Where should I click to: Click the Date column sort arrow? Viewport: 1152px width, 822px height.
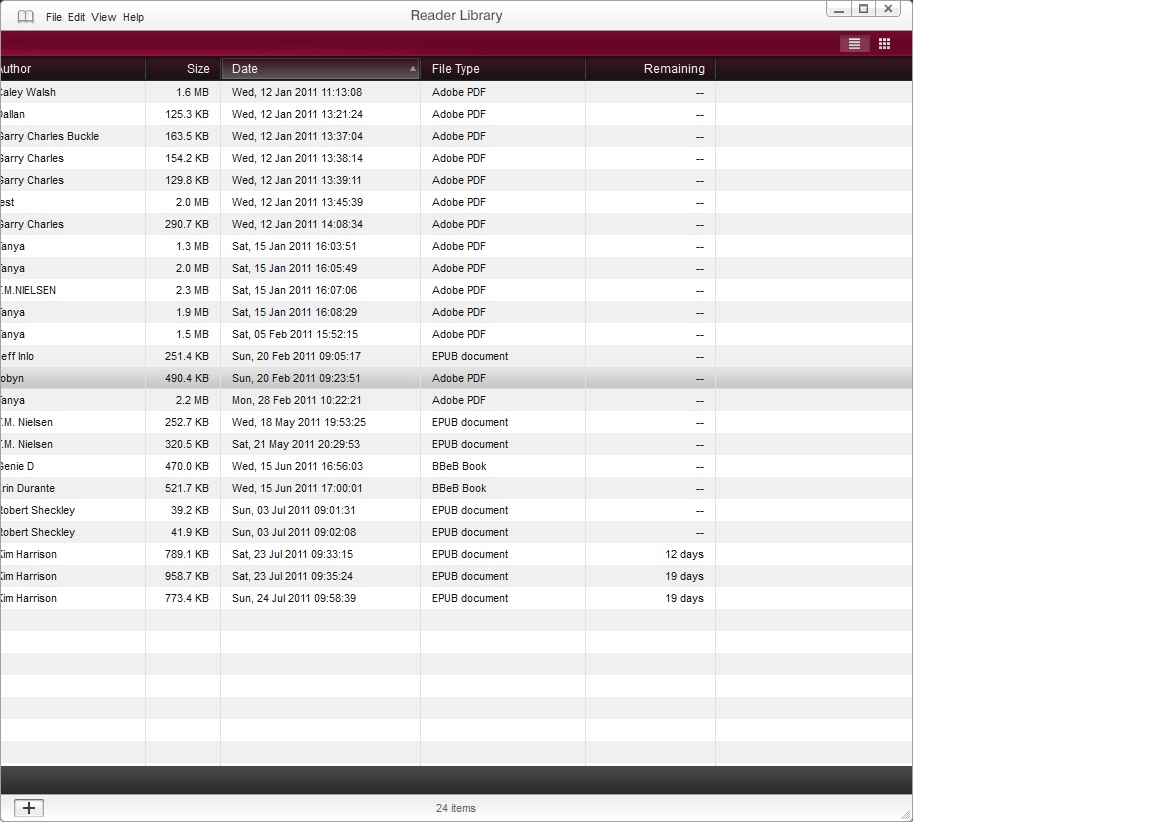[412, 68]
